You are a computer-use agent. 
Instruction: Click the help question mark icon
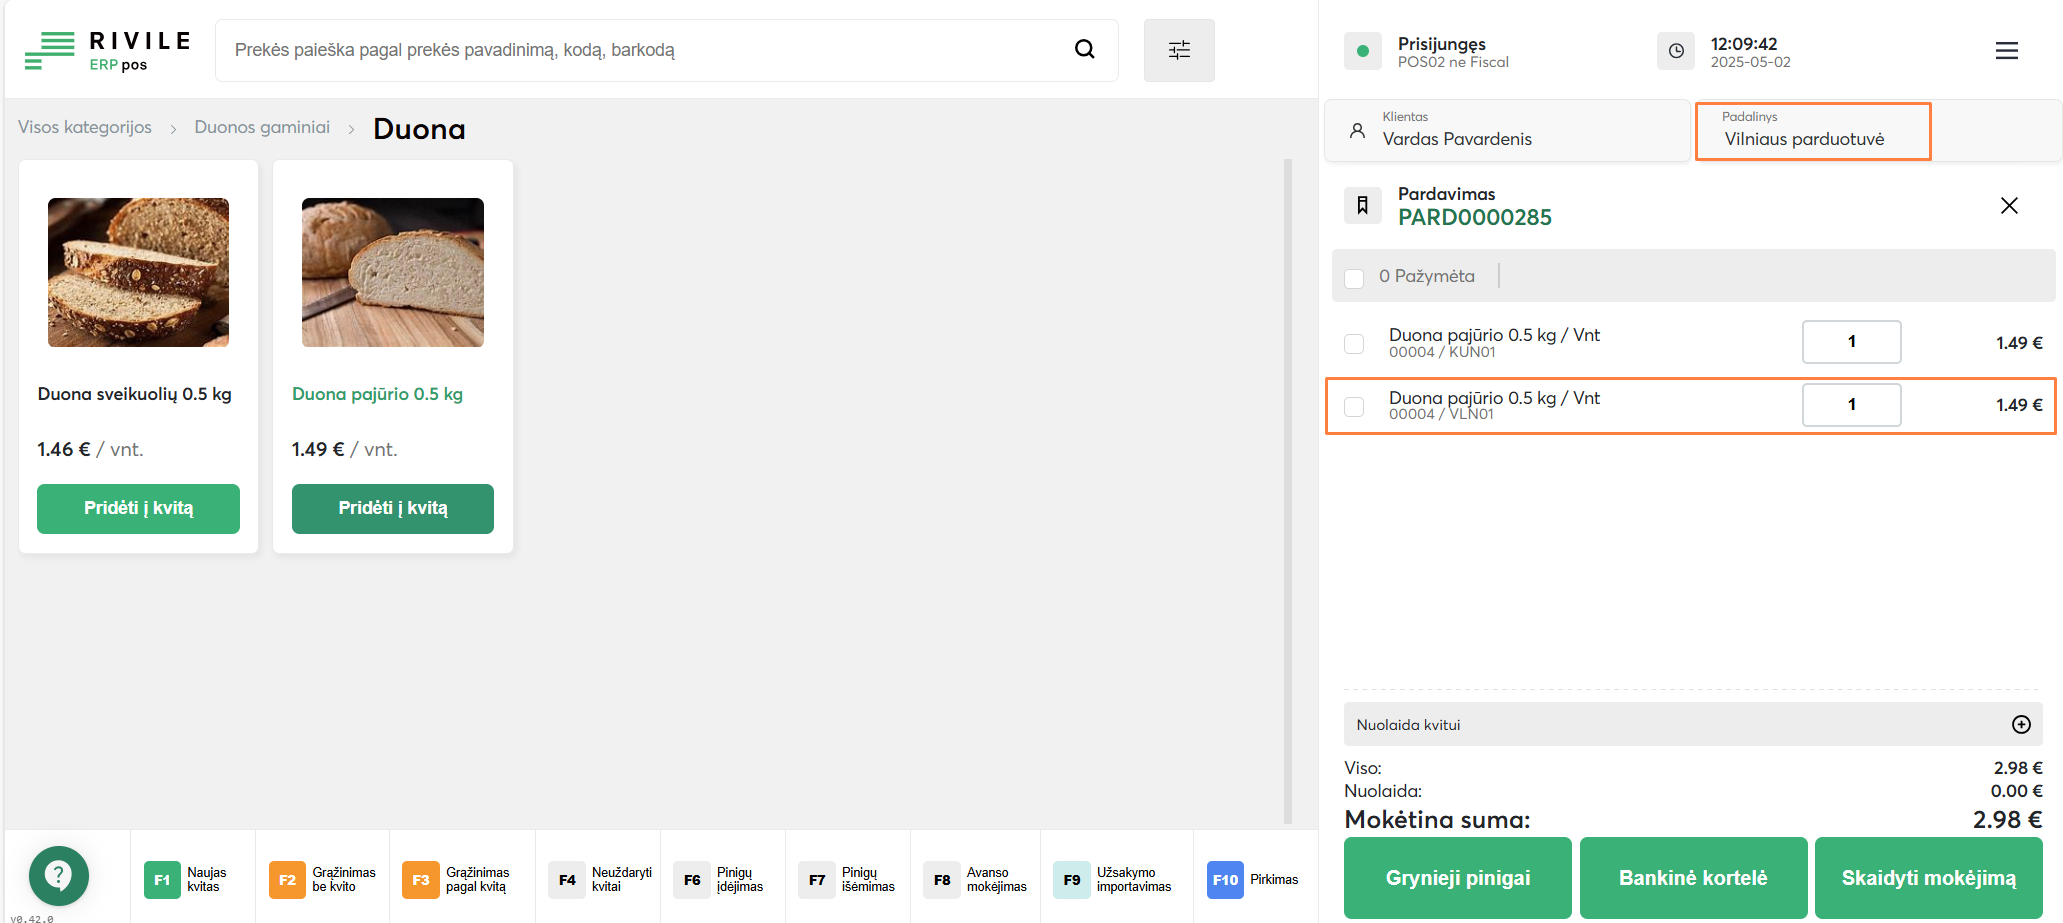(59, 876)
